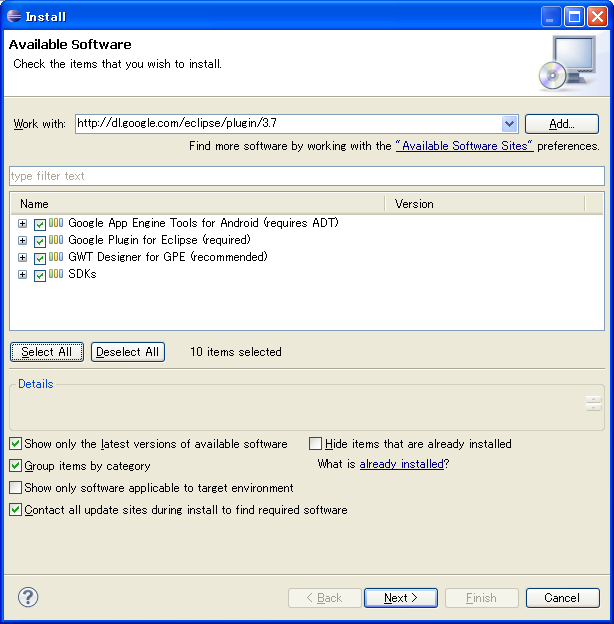This screenshot has height=624, width=614.
Task: Click the Work with URL field
Action: click(289, 124)
